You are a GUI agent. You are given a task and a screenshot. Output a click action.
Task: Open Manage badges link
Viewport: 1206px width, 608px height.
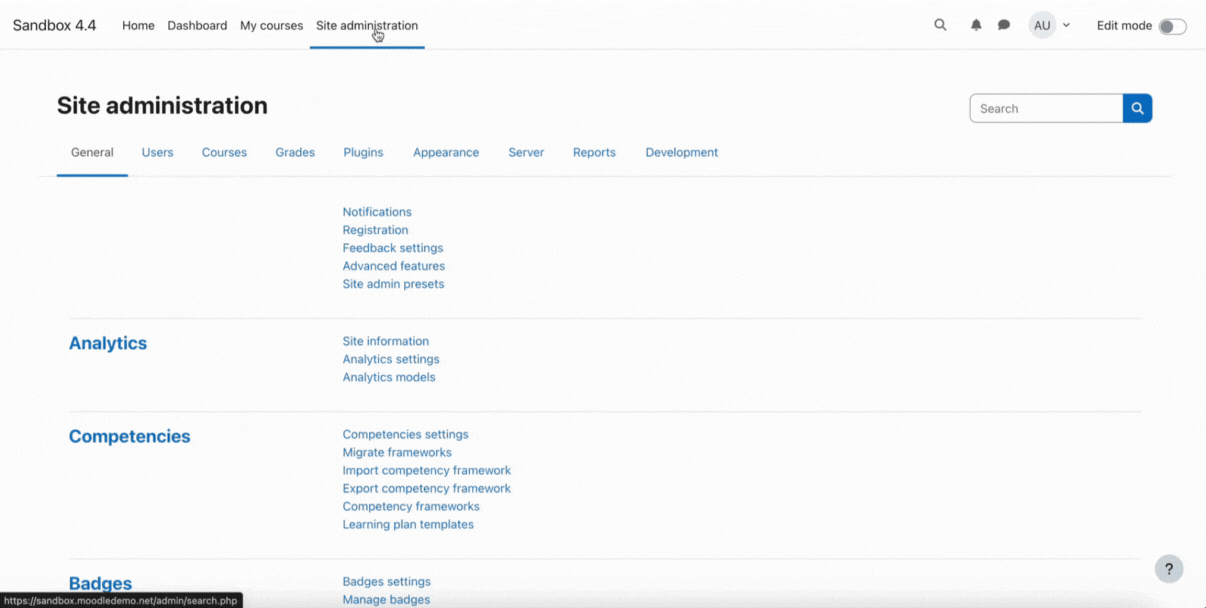point(386,599)
